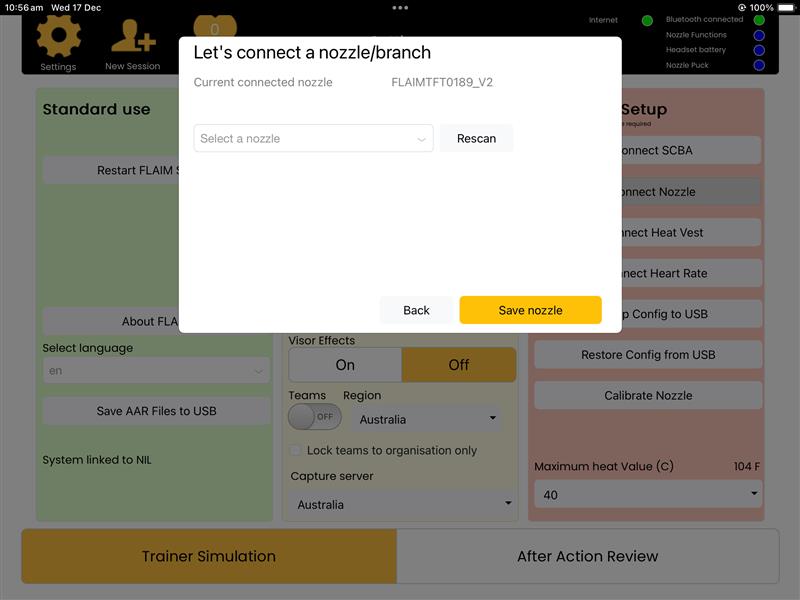Tap the Bluetooth connected green indicator
The height and width of the screenshot is (600, 800).
pyautogui.click(x=759, y=20)
